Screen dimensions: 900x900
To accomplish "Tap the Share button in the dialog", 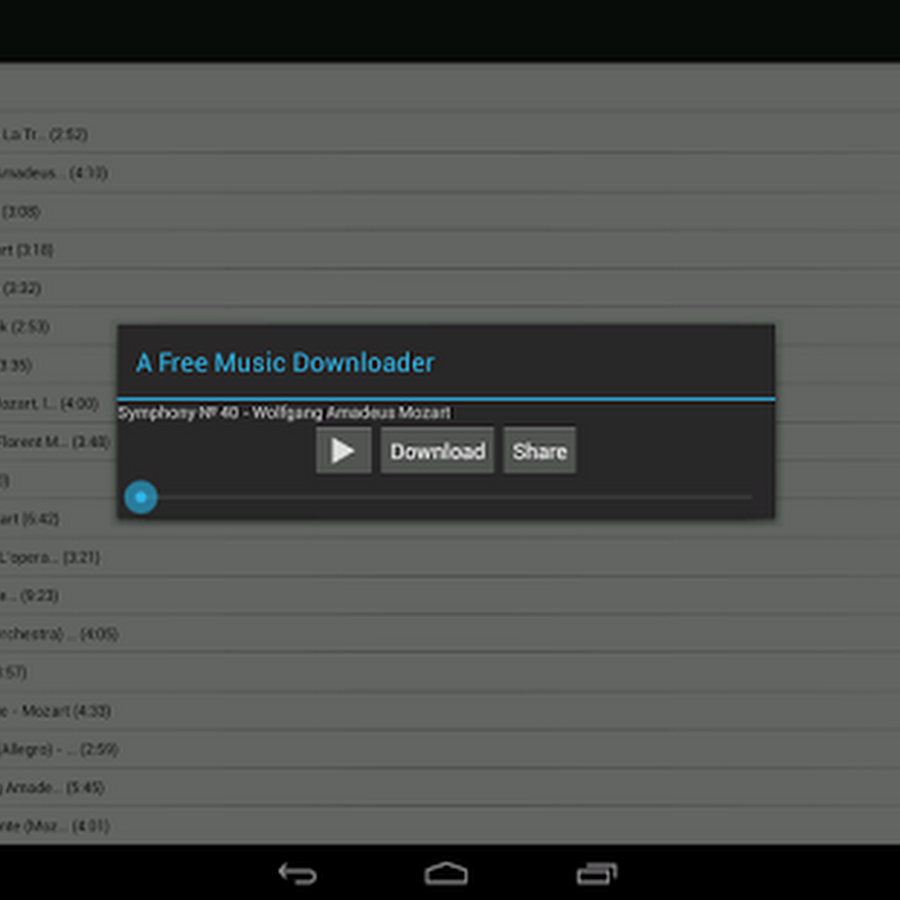I will point(540,451).
